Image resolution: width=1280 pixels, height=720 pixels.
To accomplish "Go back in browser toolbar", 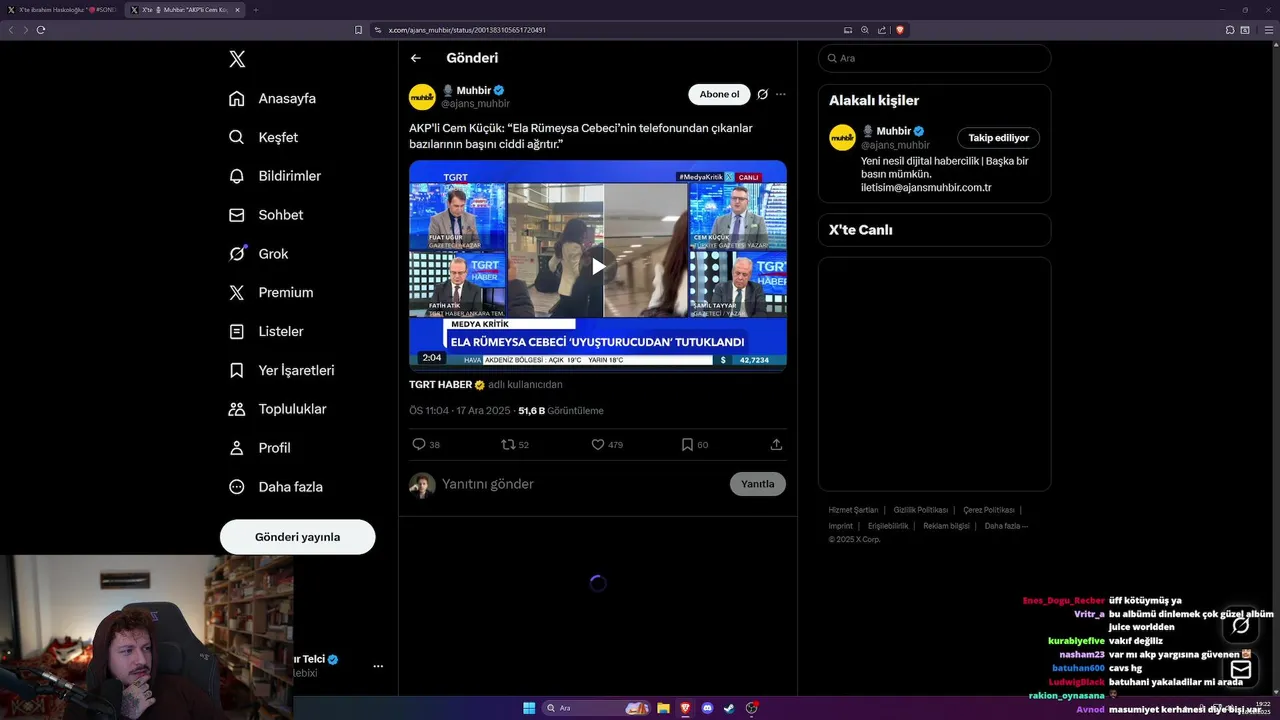I will [11, 30].
